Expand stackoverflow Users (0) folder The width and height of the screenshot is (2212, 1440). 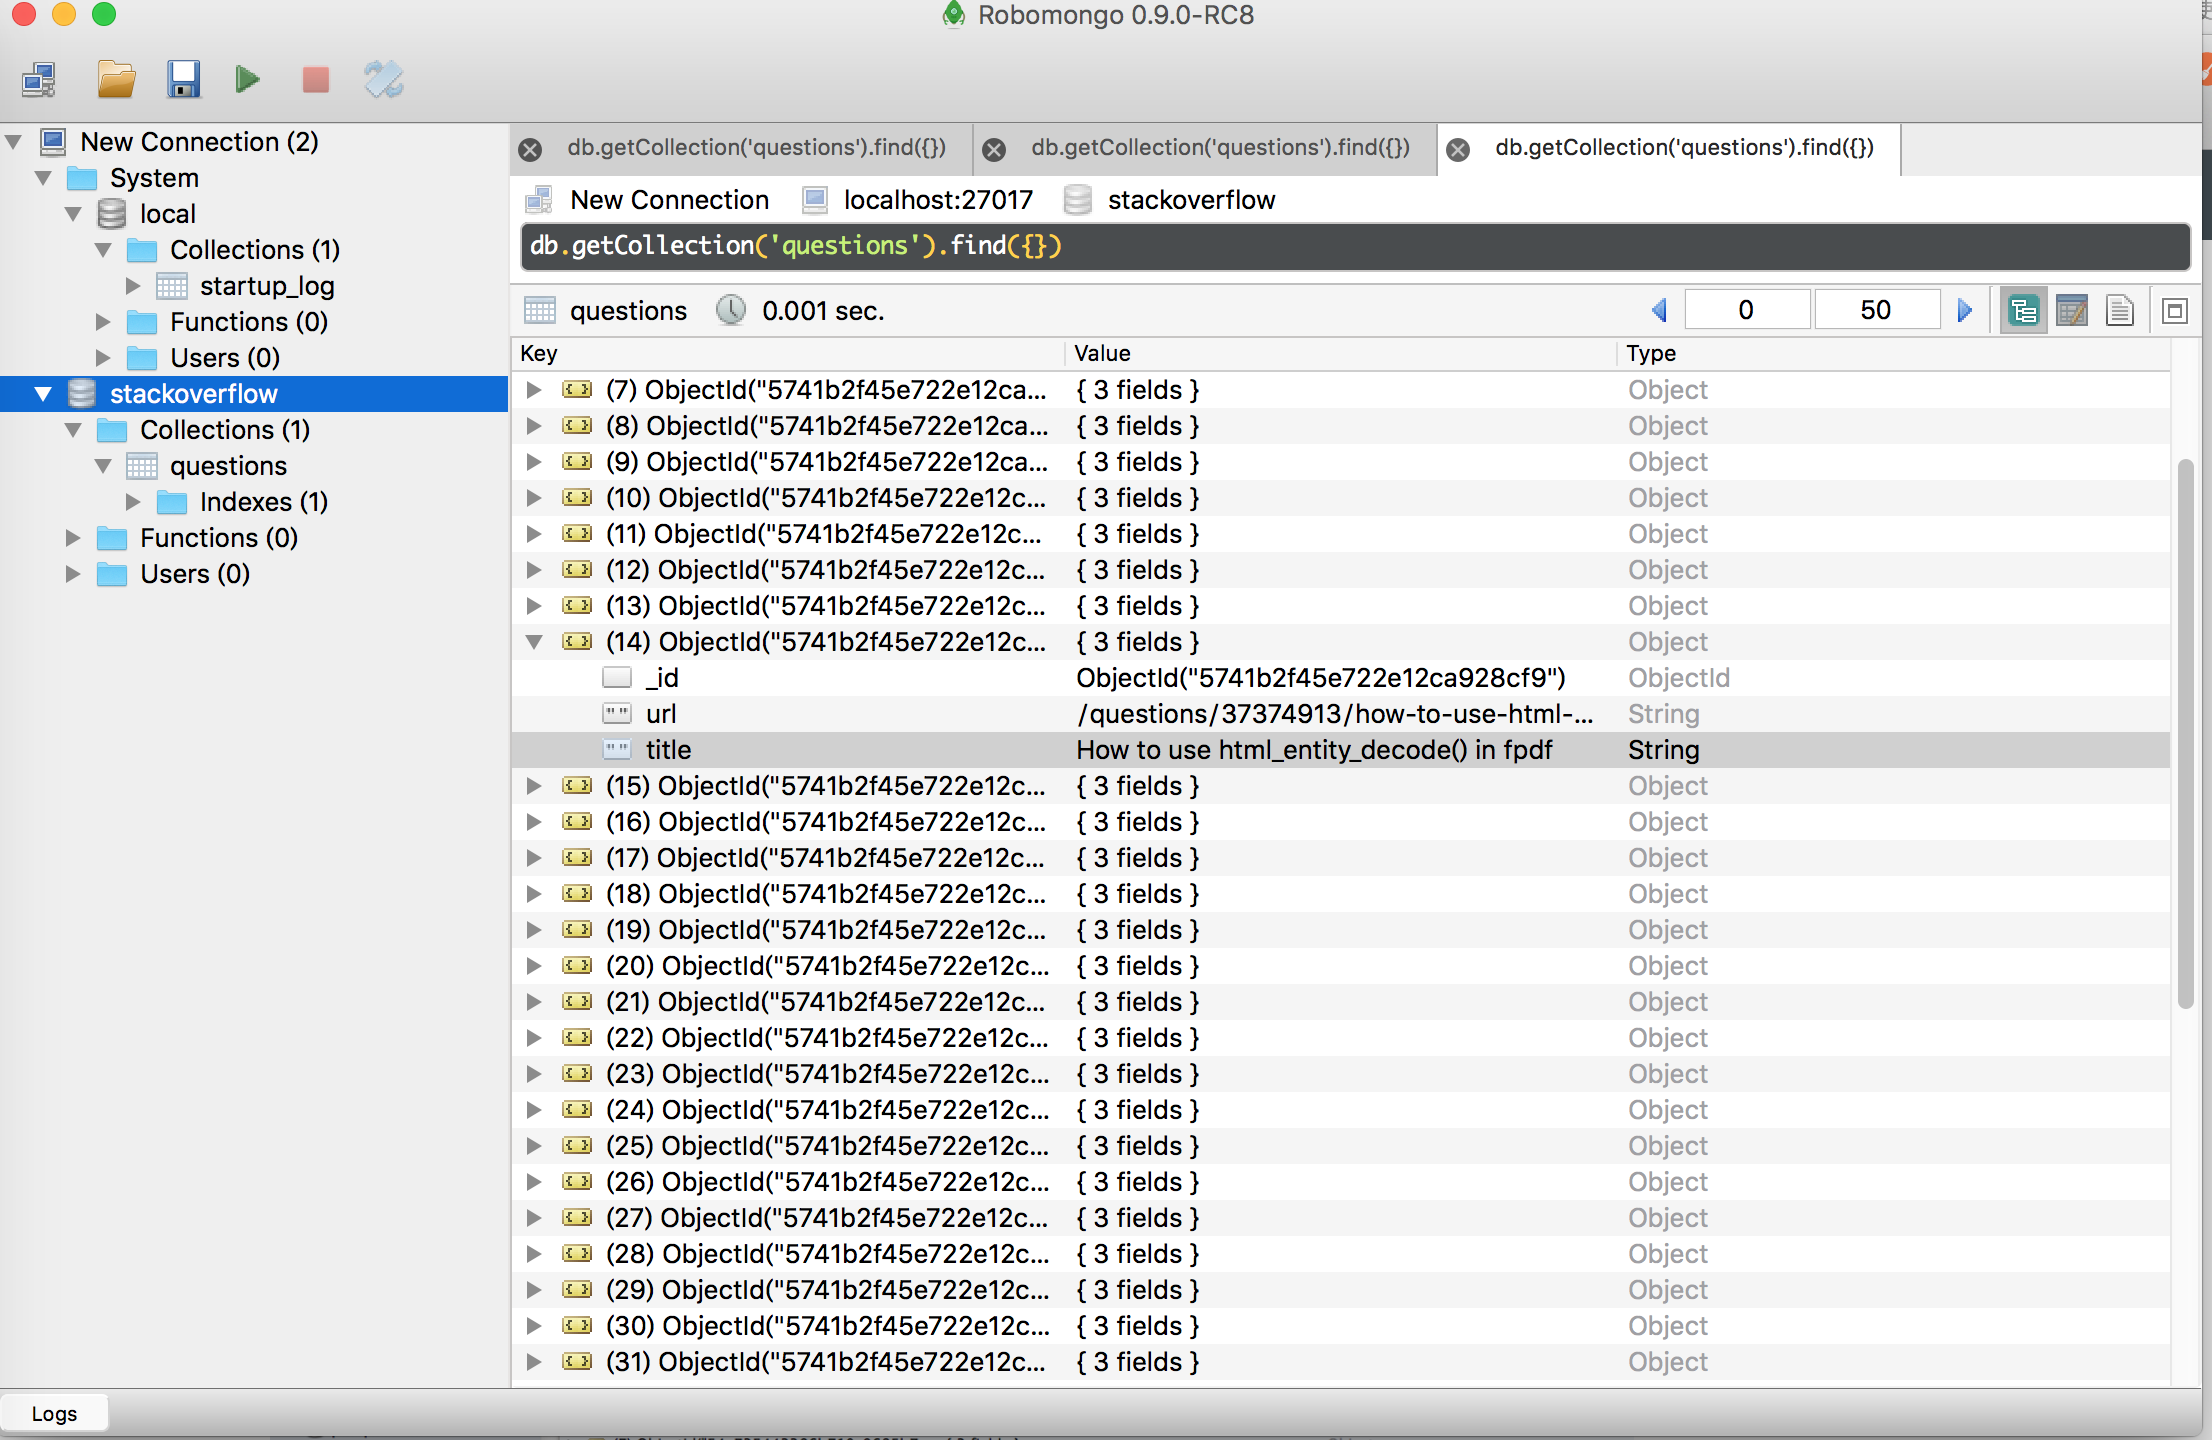coord(73,574)
